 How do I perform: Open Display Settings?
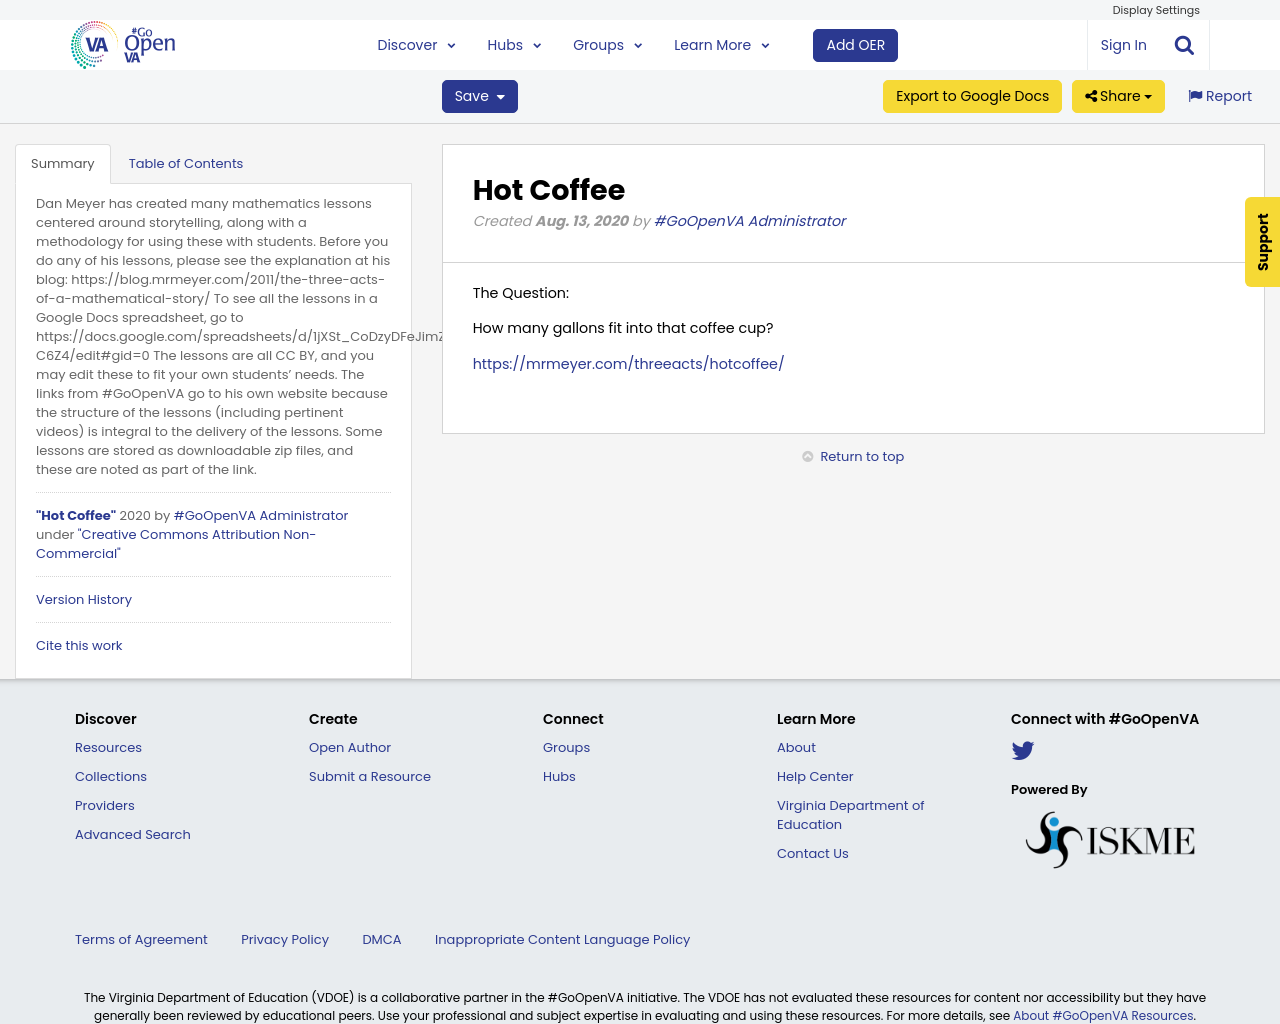click(1156, 9)
